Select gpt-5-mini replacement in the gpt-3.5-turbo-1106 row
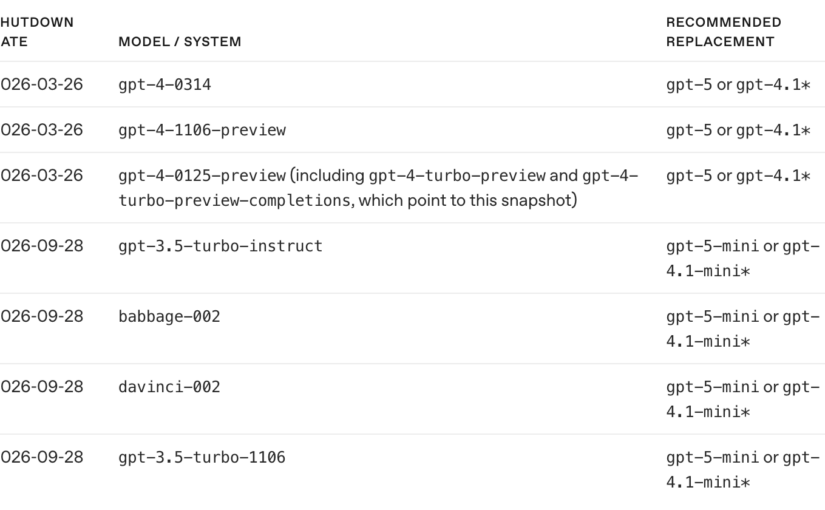Image resolution: width=825 pixels, height=510 pixels. pos(713,457)
